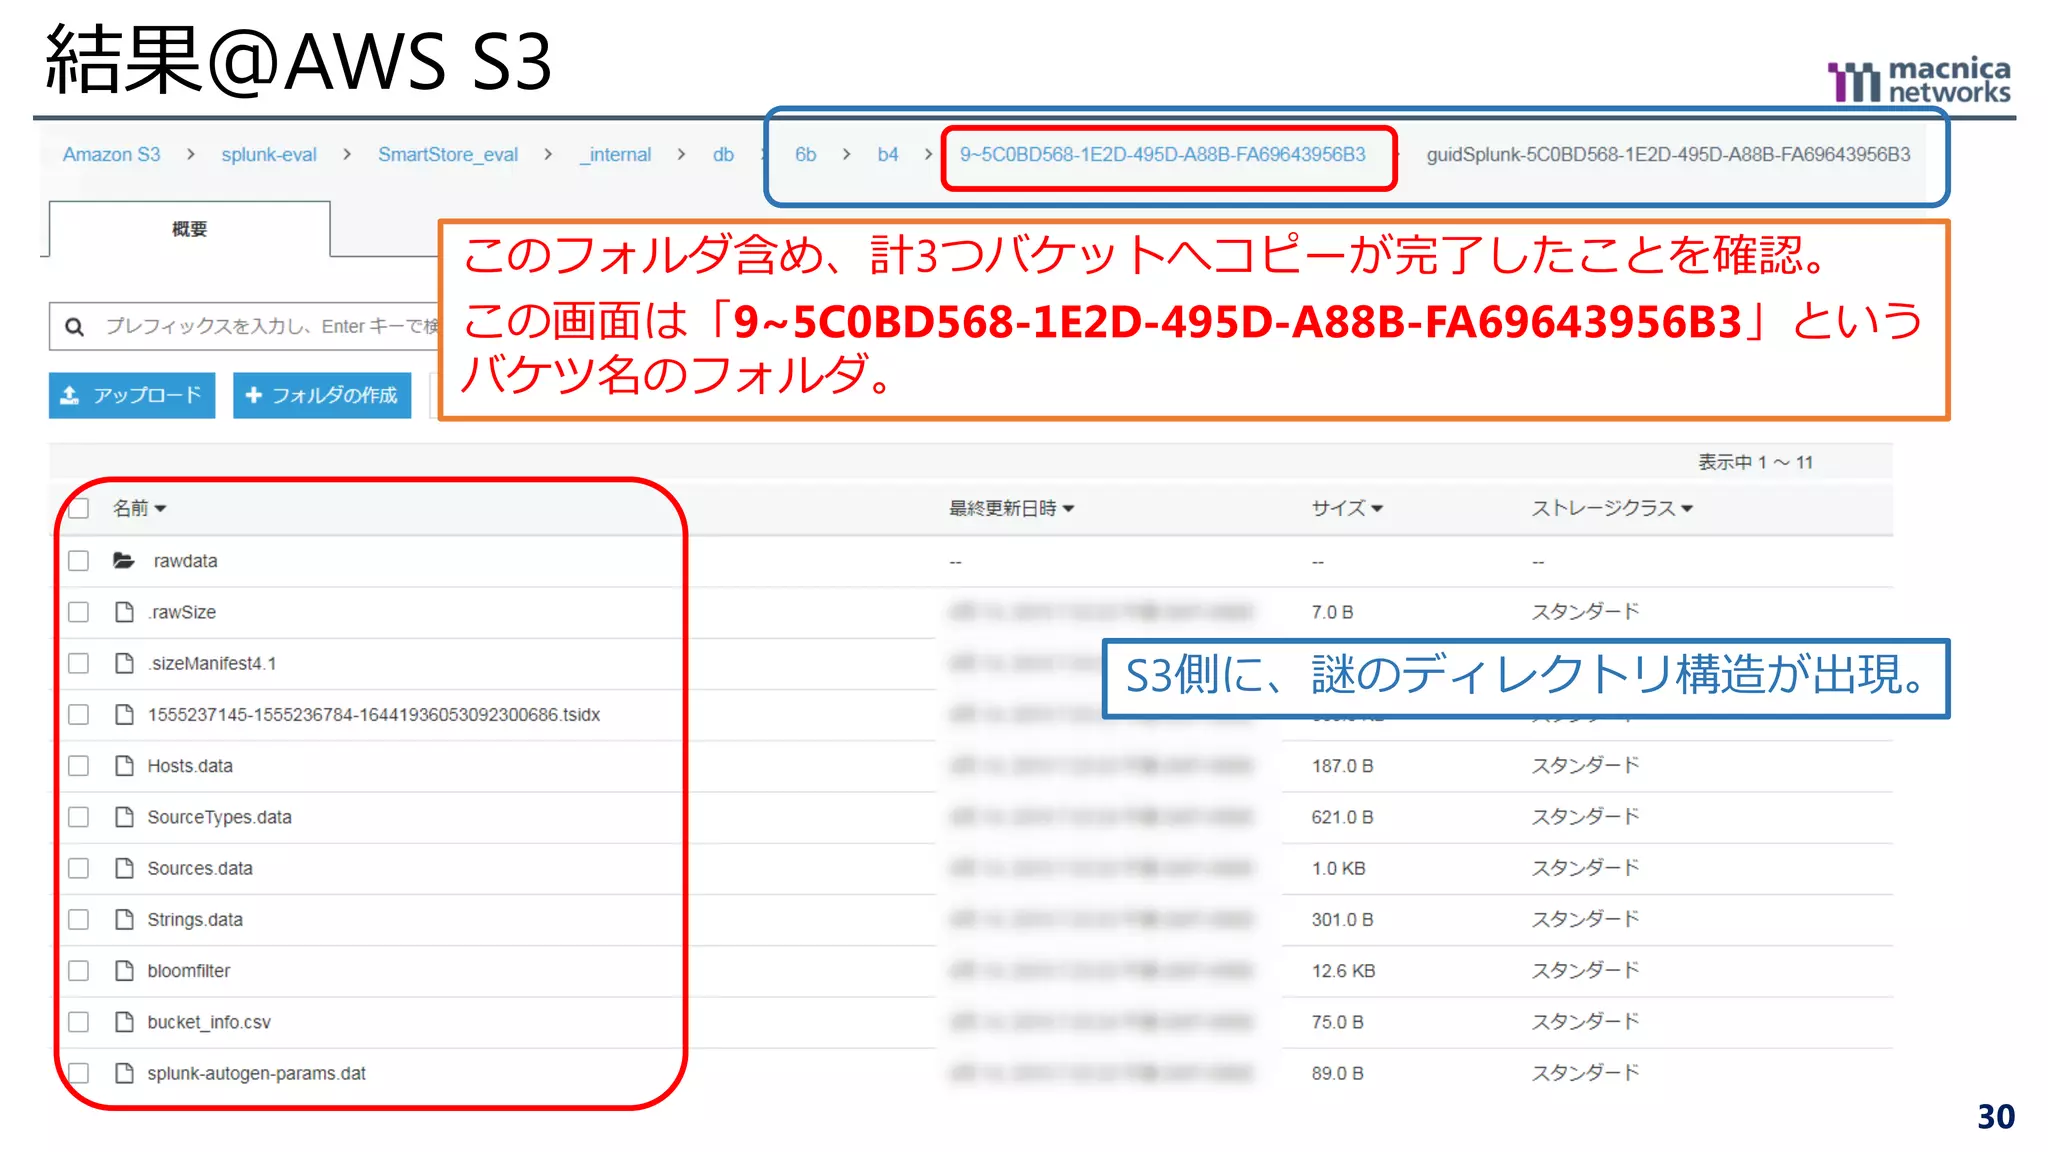
Task: Open the bloomfilter file name
Action: click(x=189, y=971)
